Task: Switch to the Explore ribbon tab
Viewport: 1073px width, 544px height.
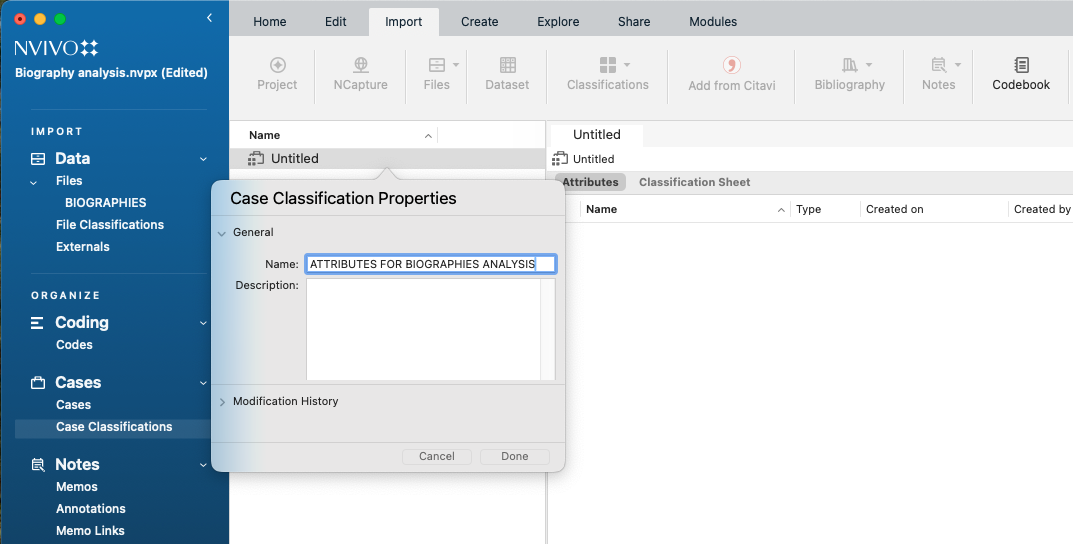Action: pos(558,21)
